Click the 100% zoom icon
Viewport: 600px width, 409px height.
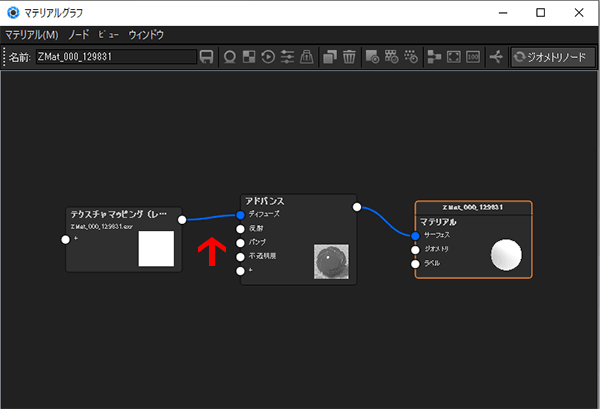coord(473,57)
